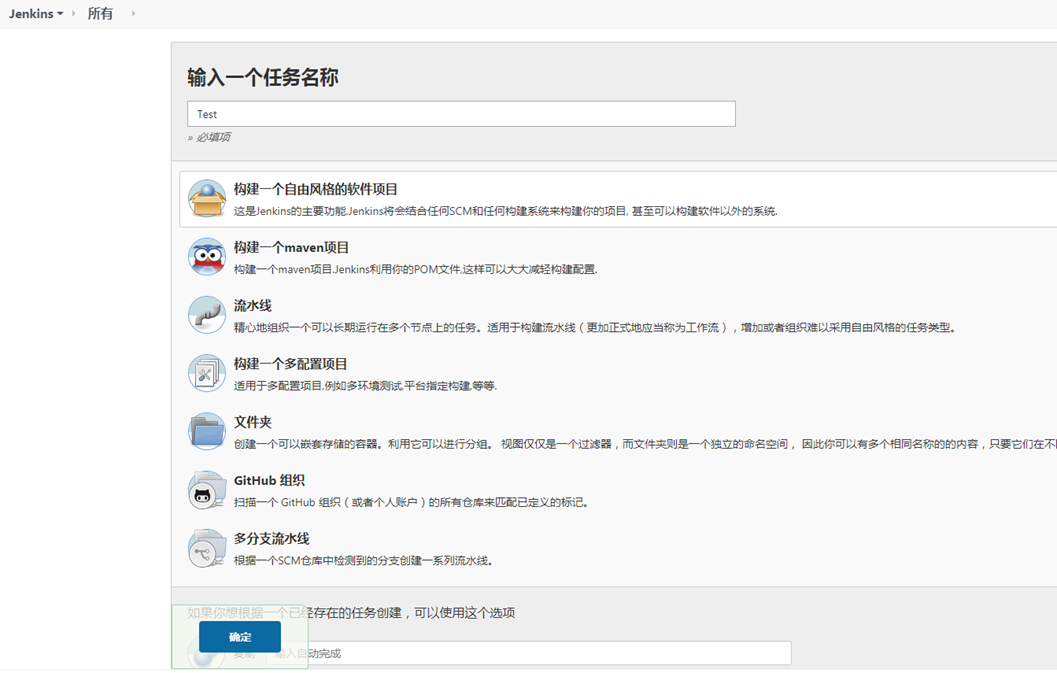This screenshot has height=673, width=1057.
Task: Click the 确定 button
Action: (x=240, y=637)
